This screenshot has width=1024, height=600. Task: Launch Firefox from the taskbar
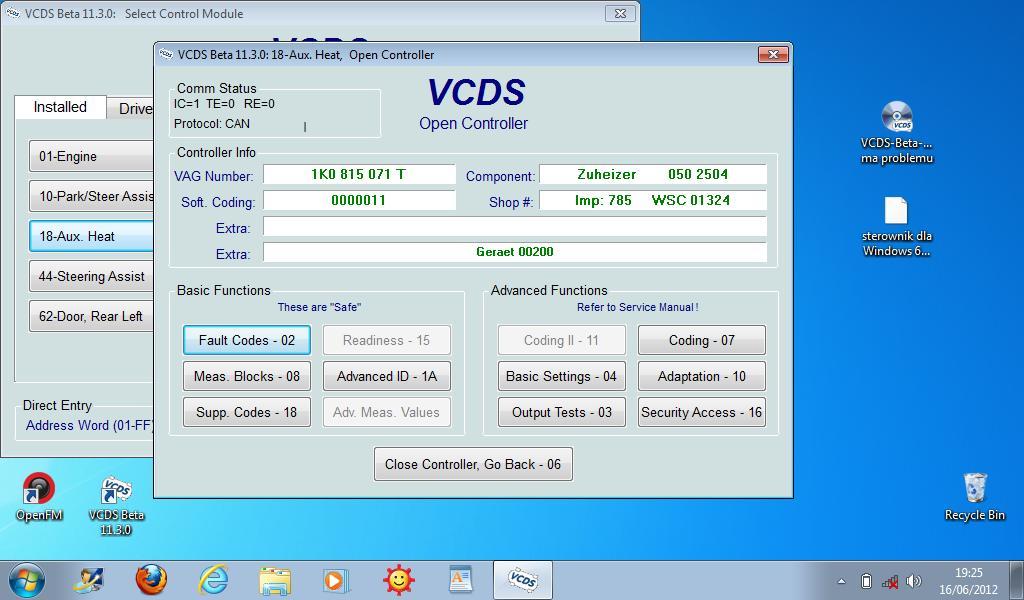[151, 580]
